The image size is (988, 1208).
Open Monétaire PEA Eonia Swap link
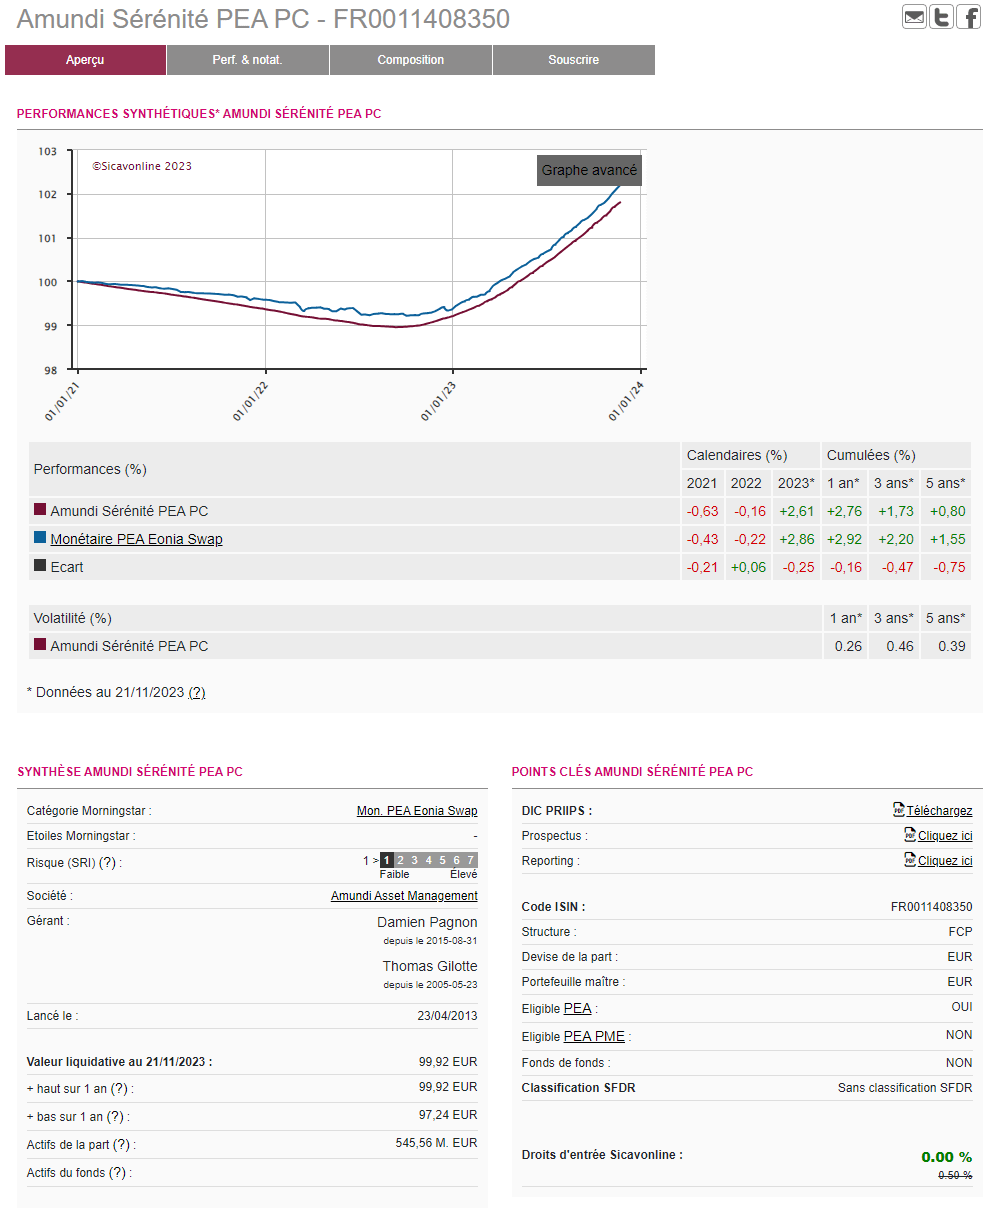point(136,539)
